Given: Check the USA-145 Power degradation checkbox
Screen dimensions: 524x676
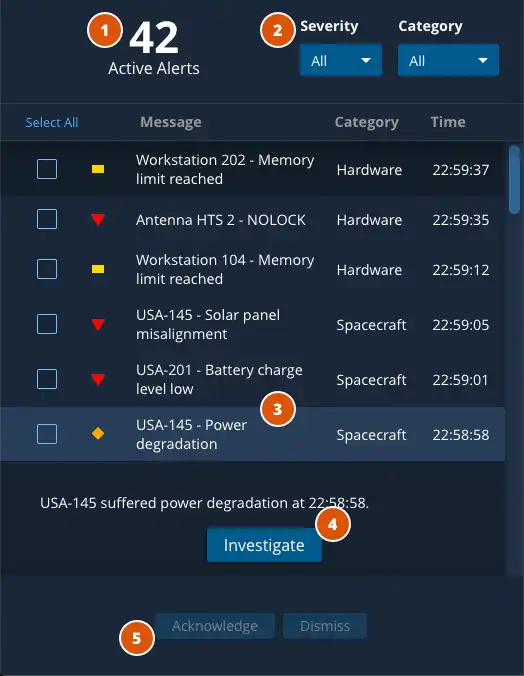Looking at the screenshot, I should tap(47, 434).
